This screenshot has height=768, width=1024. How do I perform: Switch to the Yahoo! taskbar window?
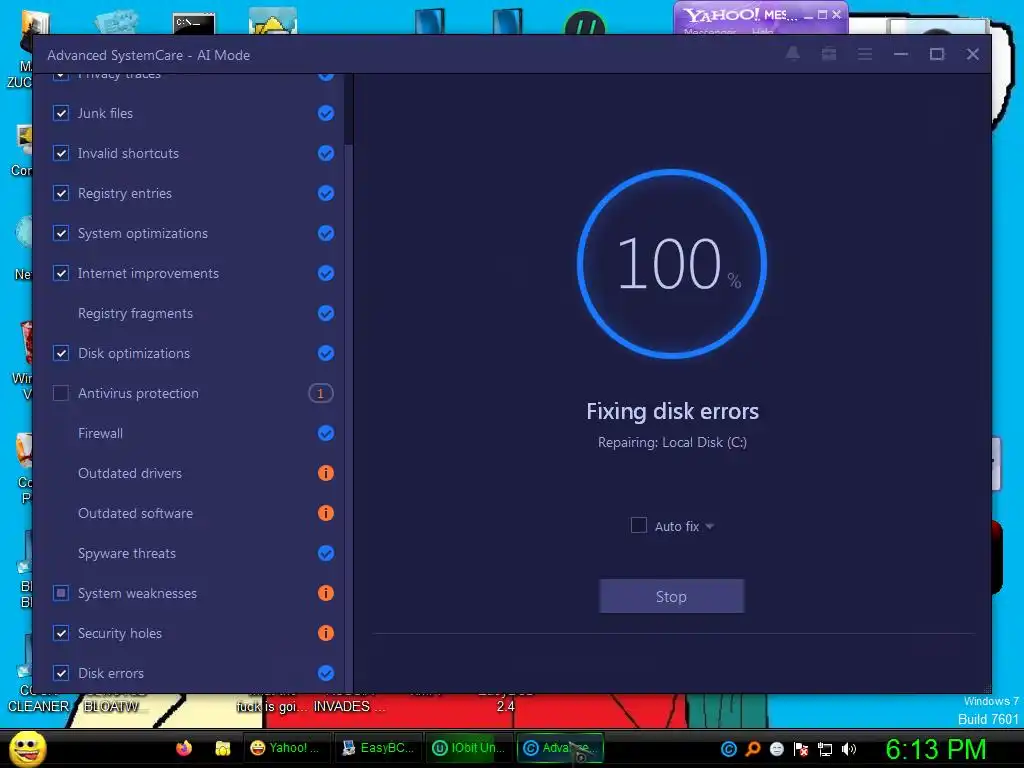pyautogui.click(x=285, y=748)
